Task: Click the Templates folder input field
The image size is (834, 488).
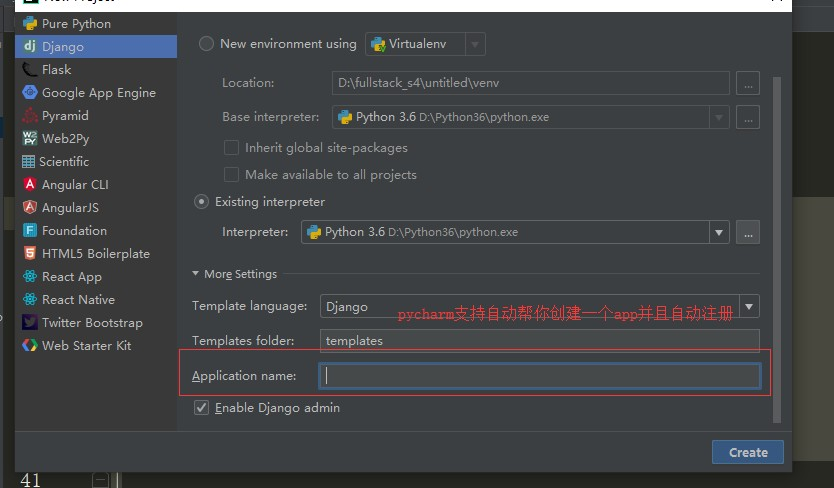Action: [x=539, y=341]
